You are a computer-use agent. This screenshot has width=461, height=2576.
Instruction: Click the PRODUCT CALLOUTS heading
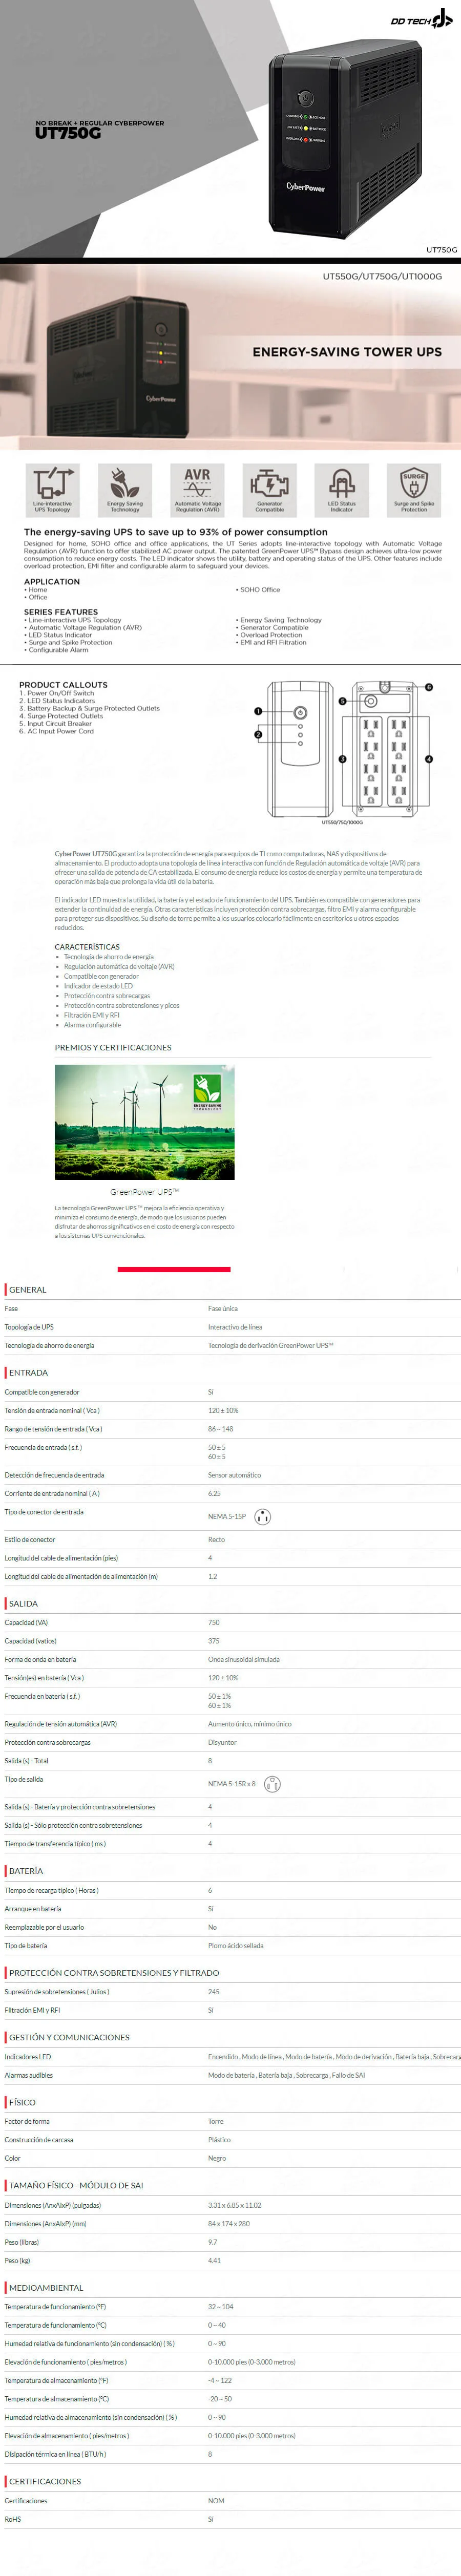coord(63,685)
